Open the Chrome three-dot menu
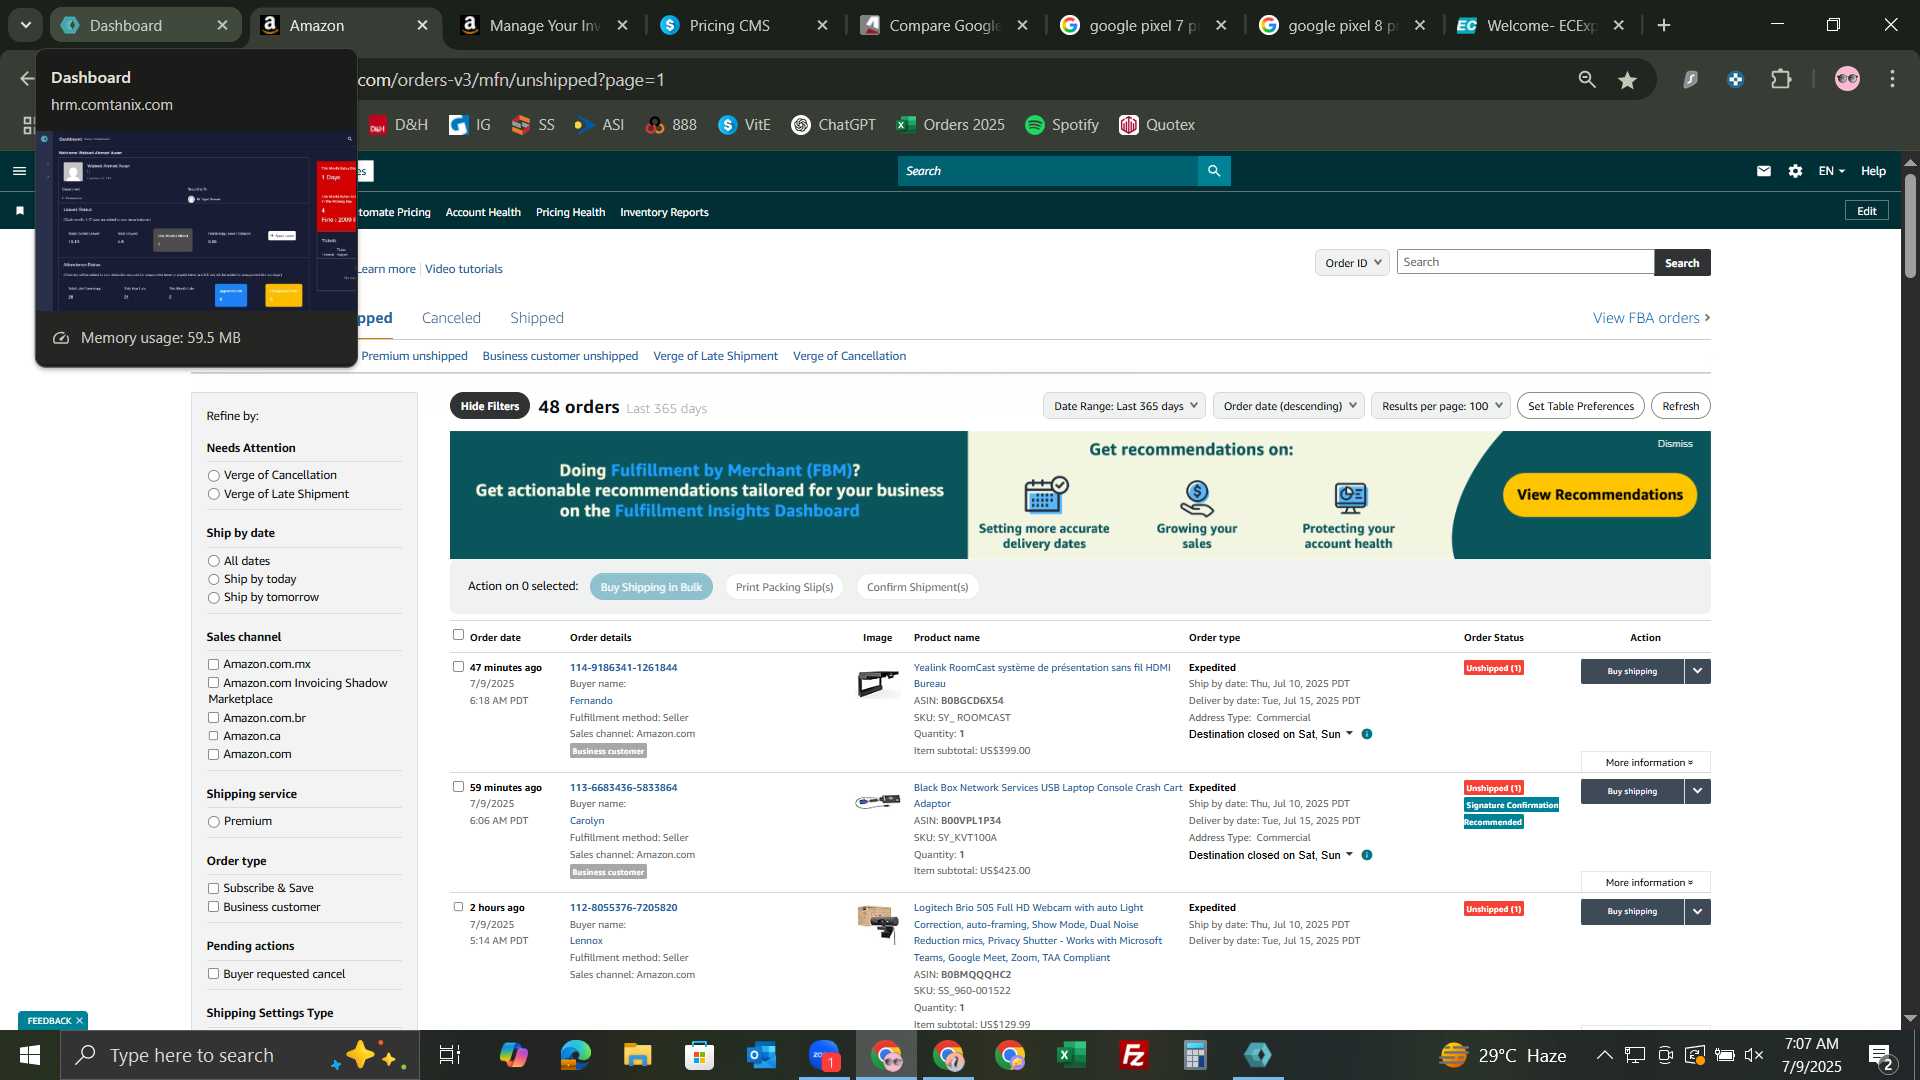Viewport: 1920px width, 1080px height. tap(1892, 79)
